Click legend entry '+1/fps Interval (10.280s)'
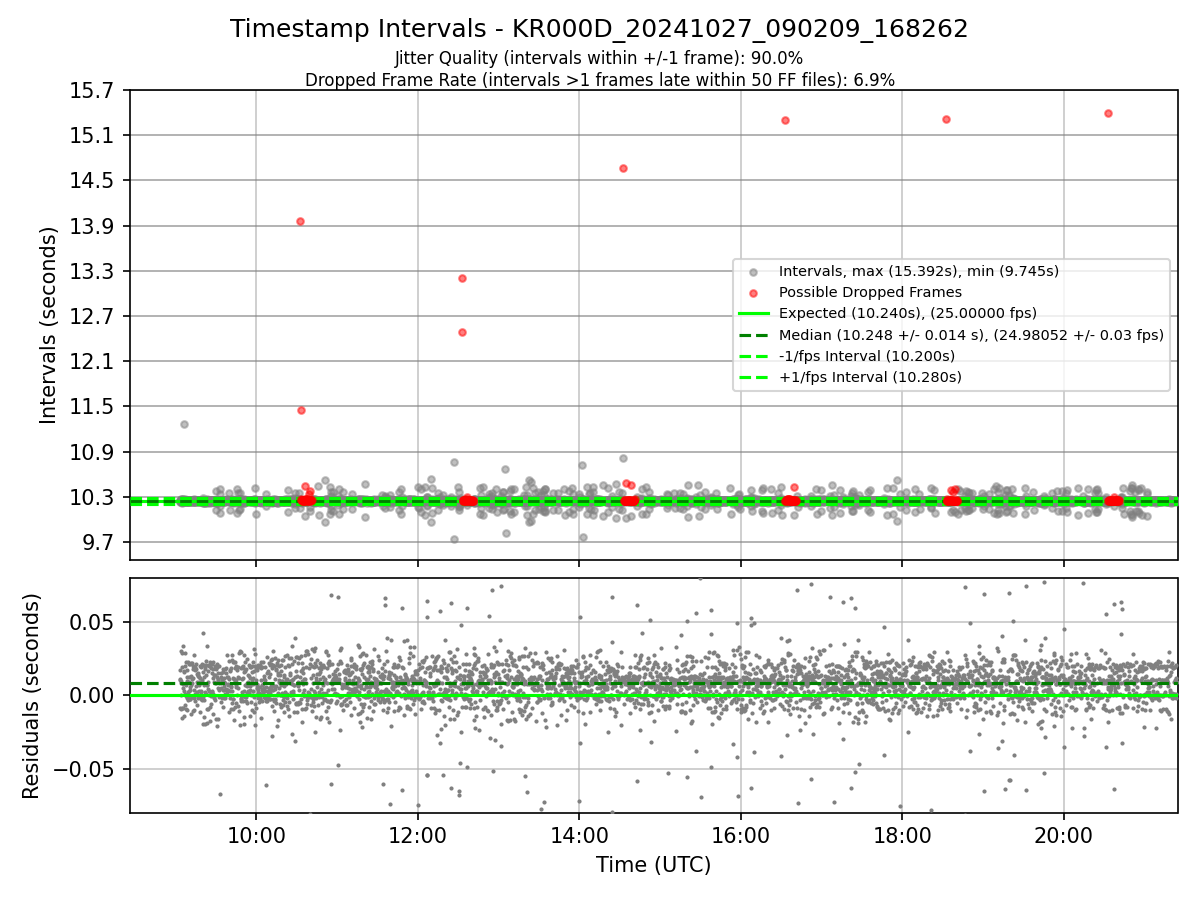This screenshot has height=900, width=1200. point(870,377)
